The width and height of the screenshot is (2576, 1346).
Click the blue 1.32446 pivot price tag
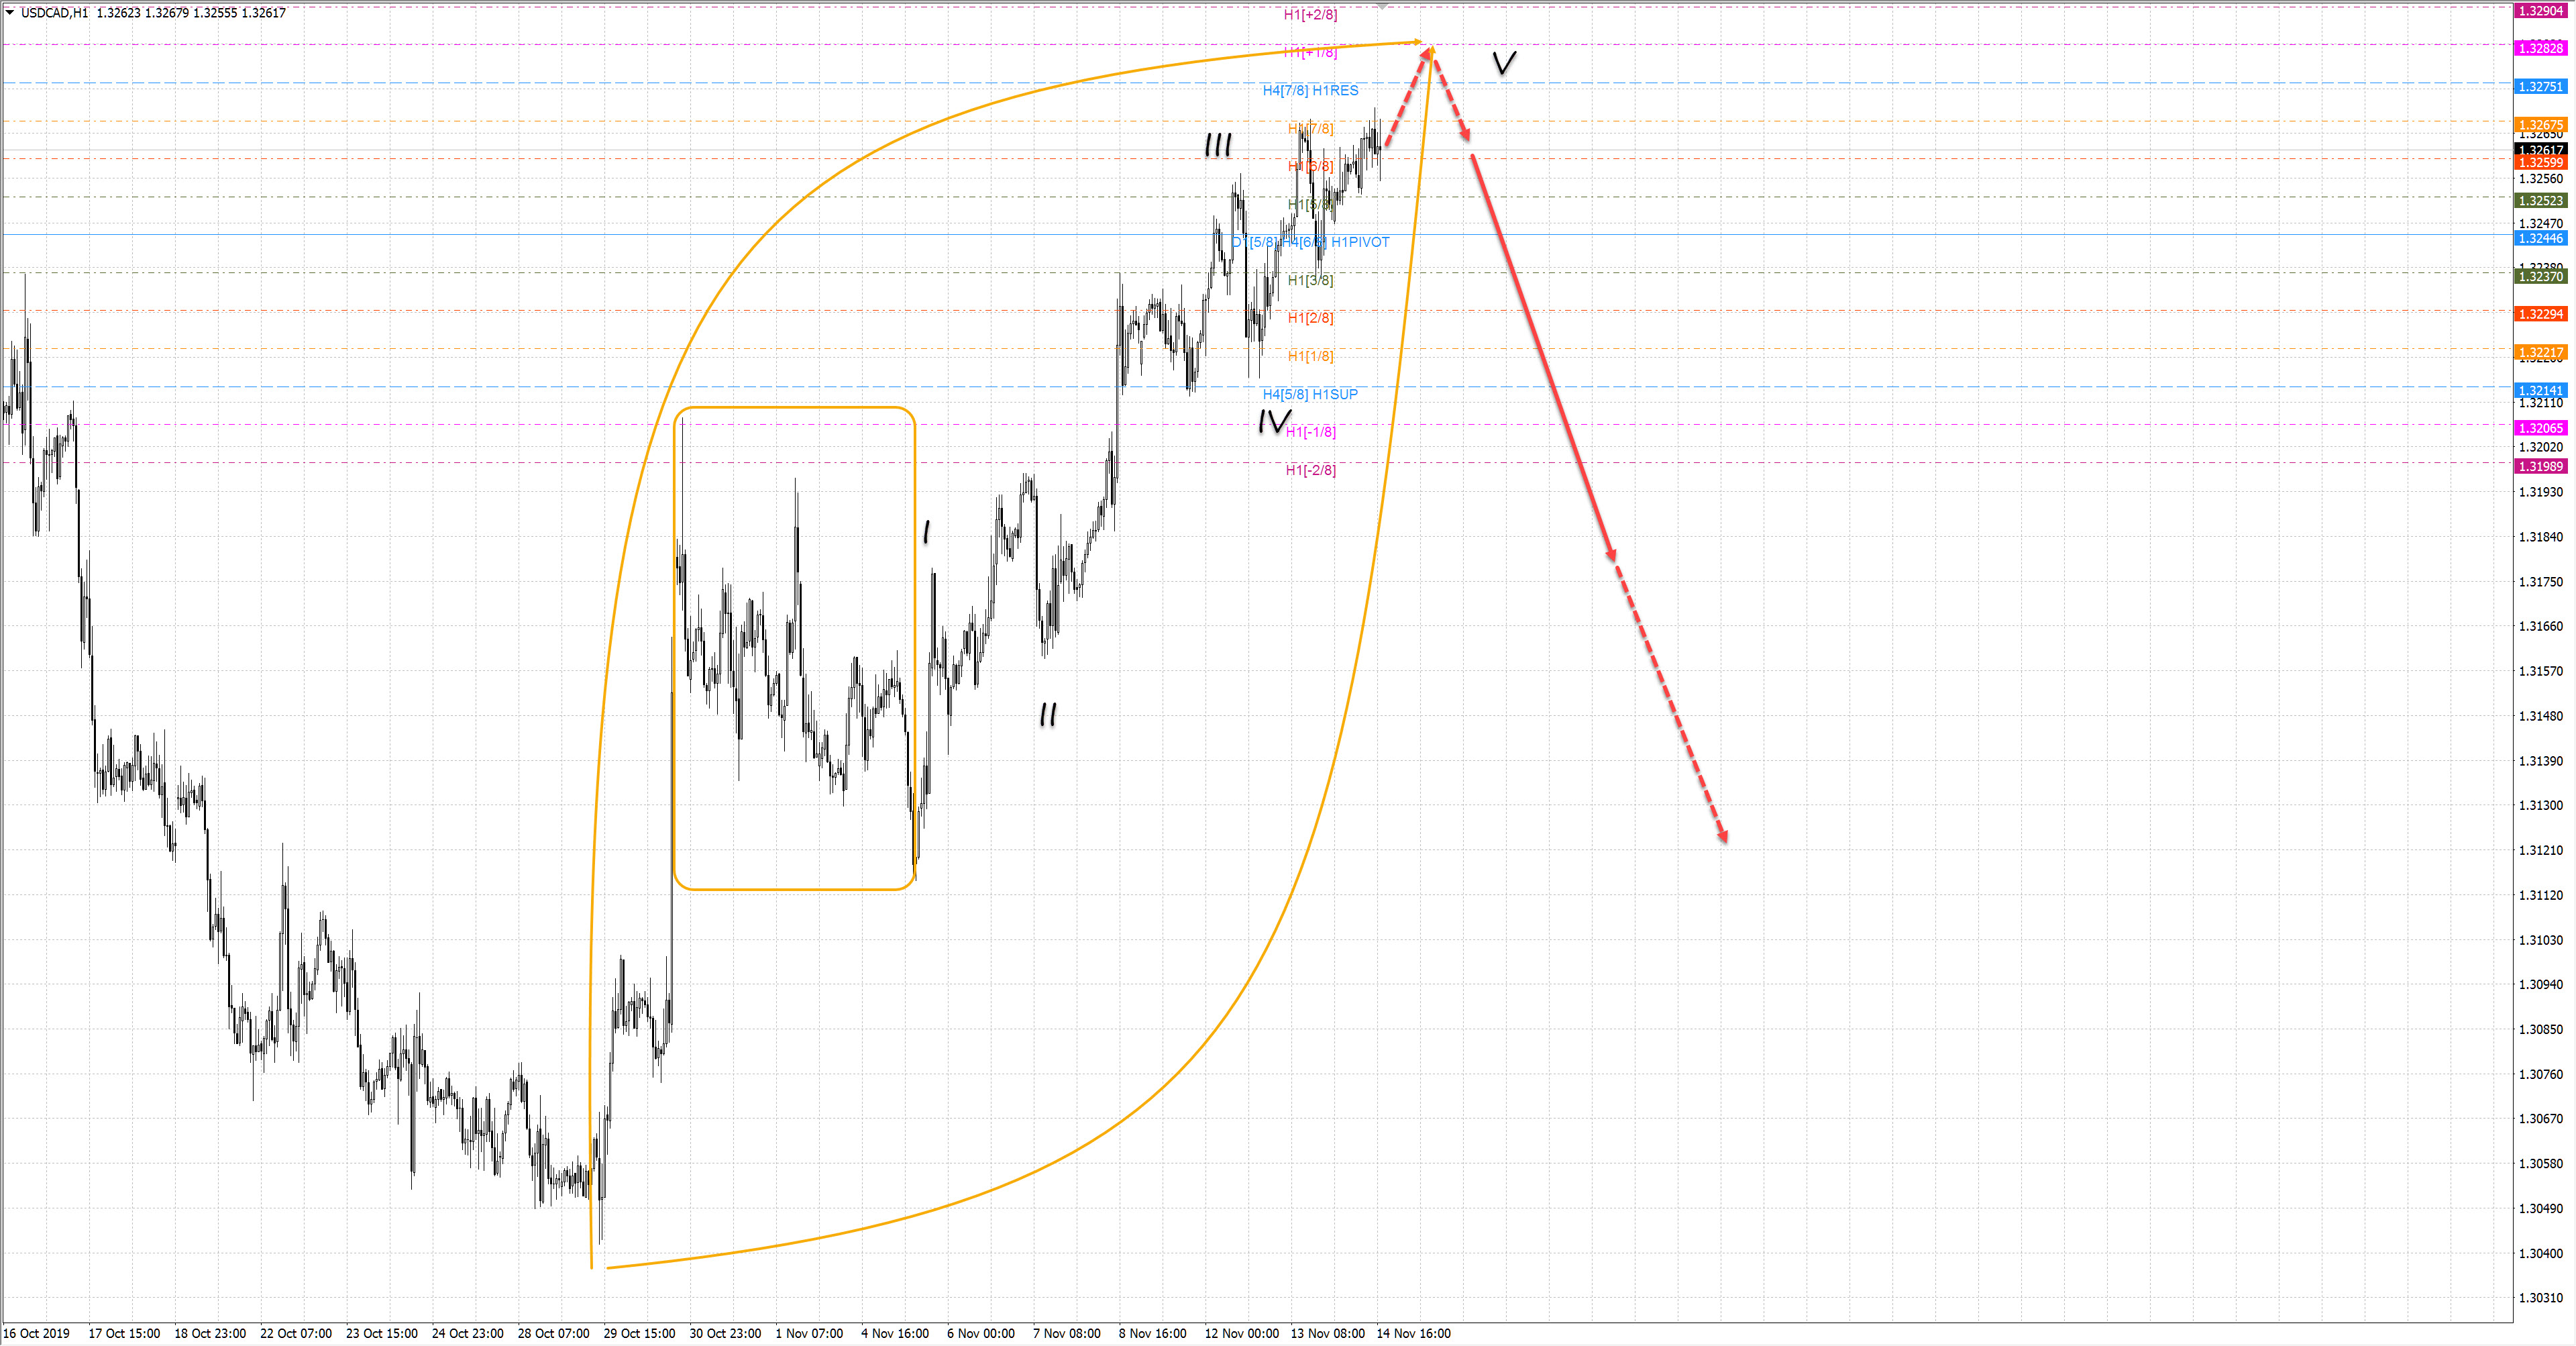coord(2540,238)
